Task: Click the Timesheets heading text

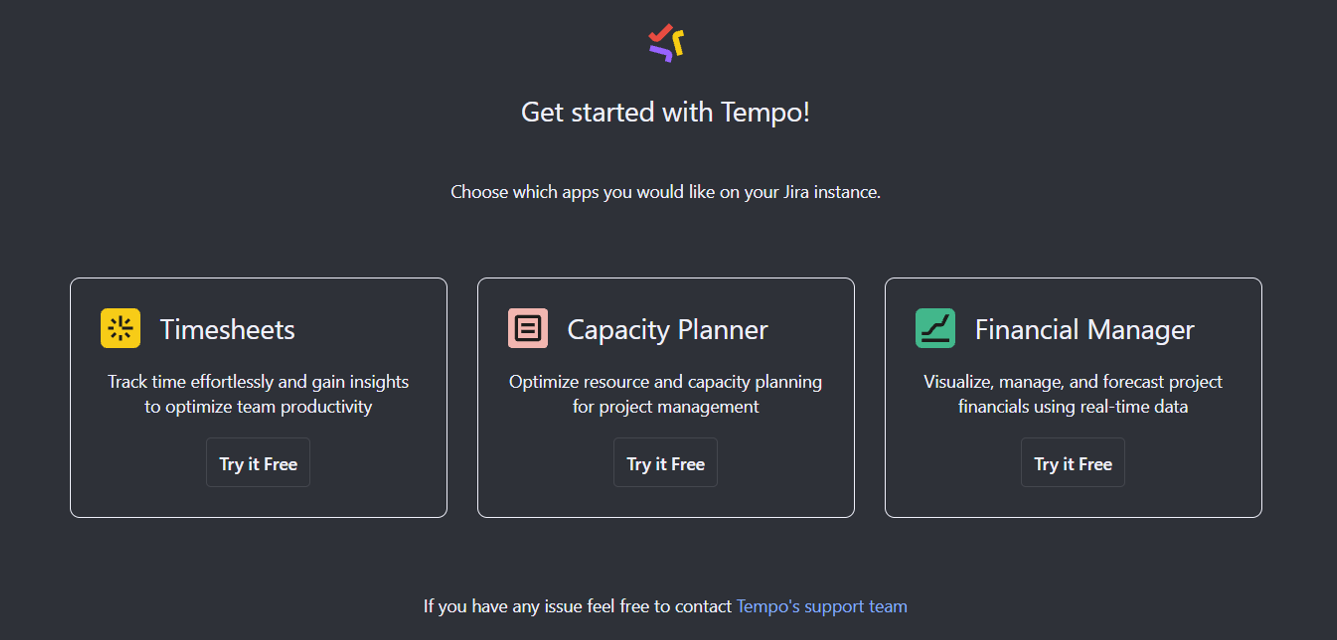Action: tap(227, 328)
